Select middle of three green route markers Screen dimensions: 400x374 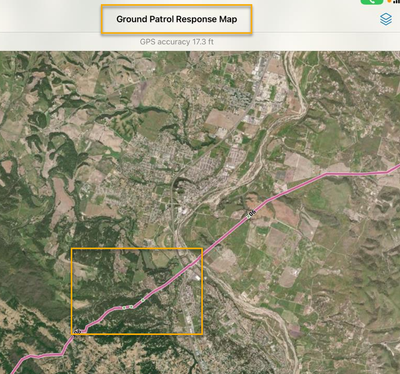click(131, 306)
